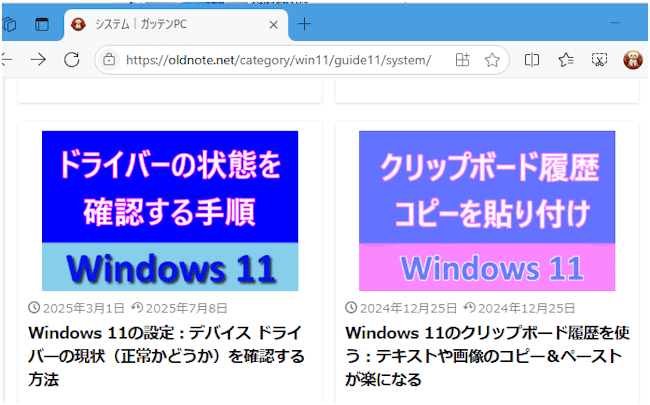Click the published date 2025年3月1日

[x=76, y=308]
